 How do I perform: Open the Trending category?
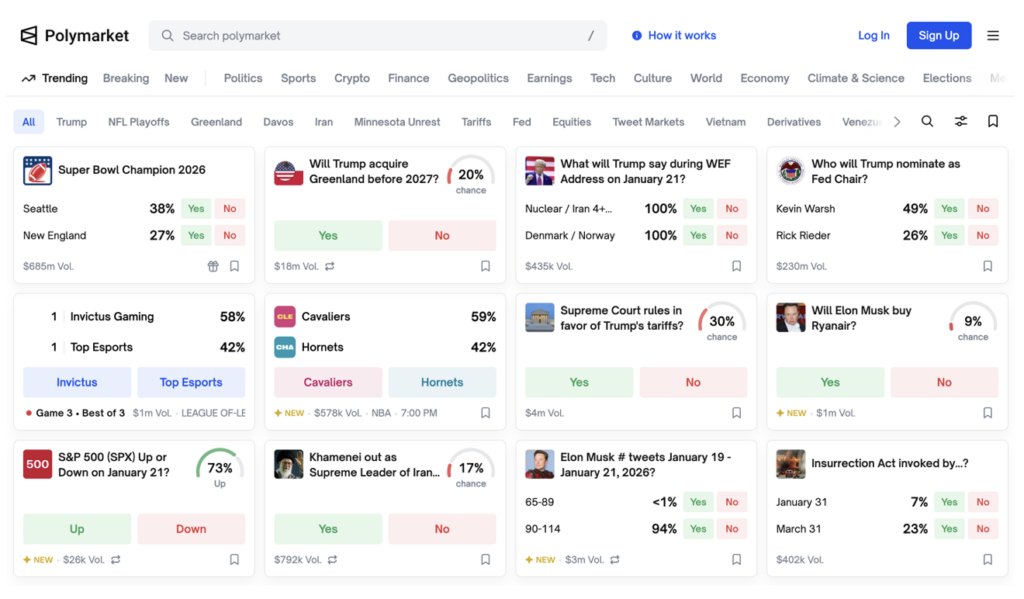[x=55, y=78]
